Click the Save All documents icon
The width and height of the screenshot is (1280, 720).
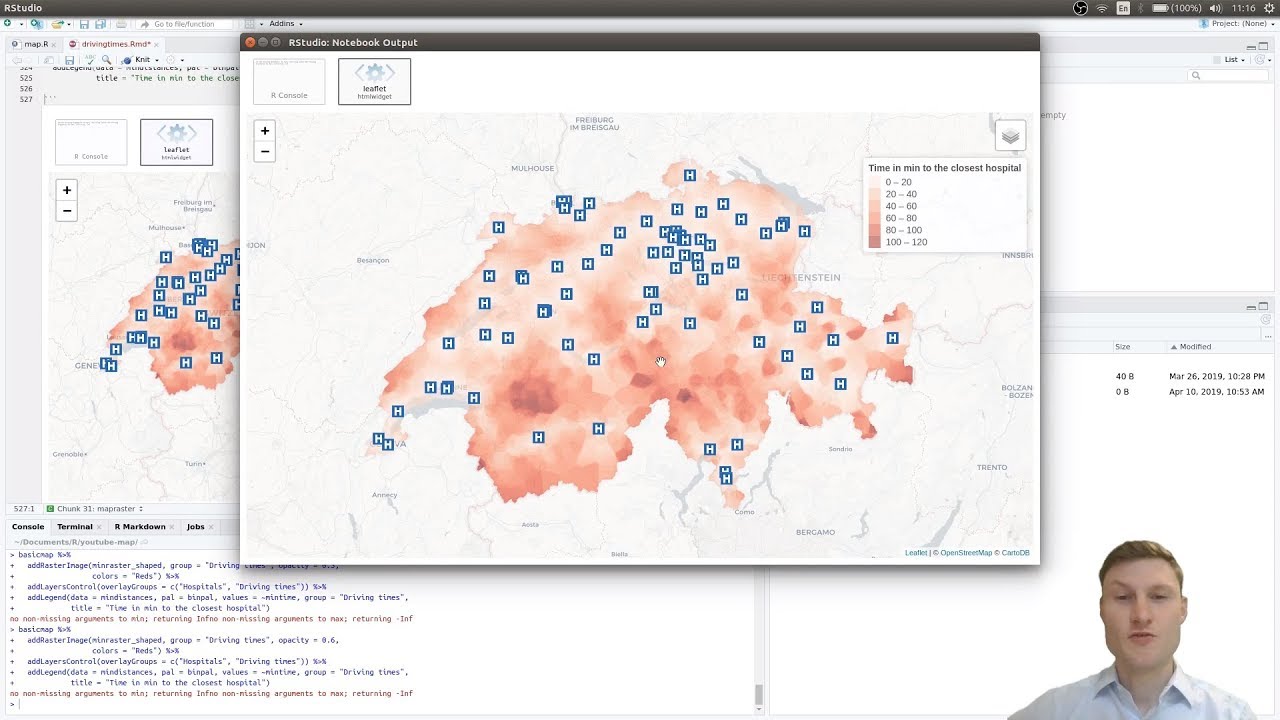click(100, 24)
